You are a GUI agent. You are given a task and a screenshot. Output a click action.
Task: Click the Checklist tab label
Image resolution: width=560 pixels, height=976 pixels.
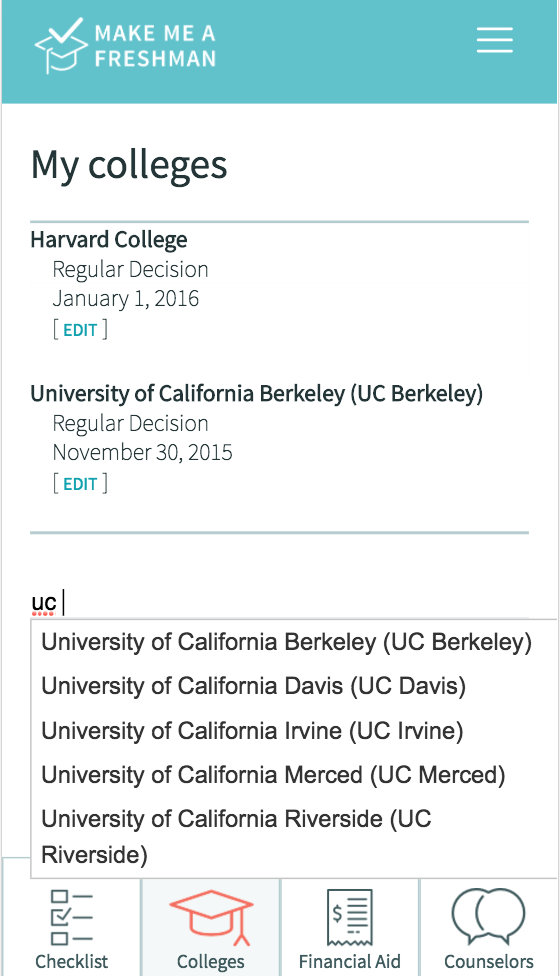[72, 961]
